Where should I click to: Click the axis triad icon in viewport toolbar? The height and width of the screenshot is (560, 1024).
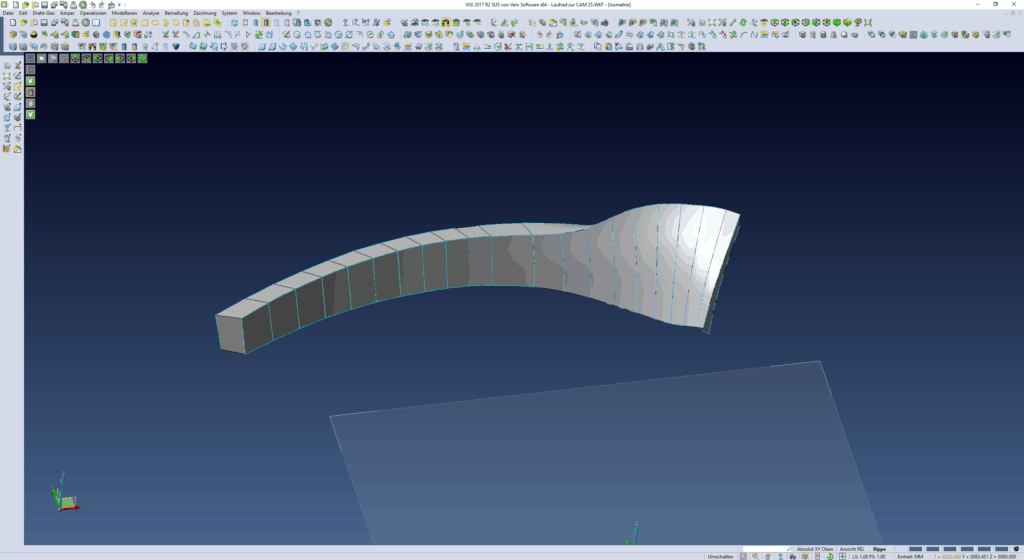click(64, 58)
